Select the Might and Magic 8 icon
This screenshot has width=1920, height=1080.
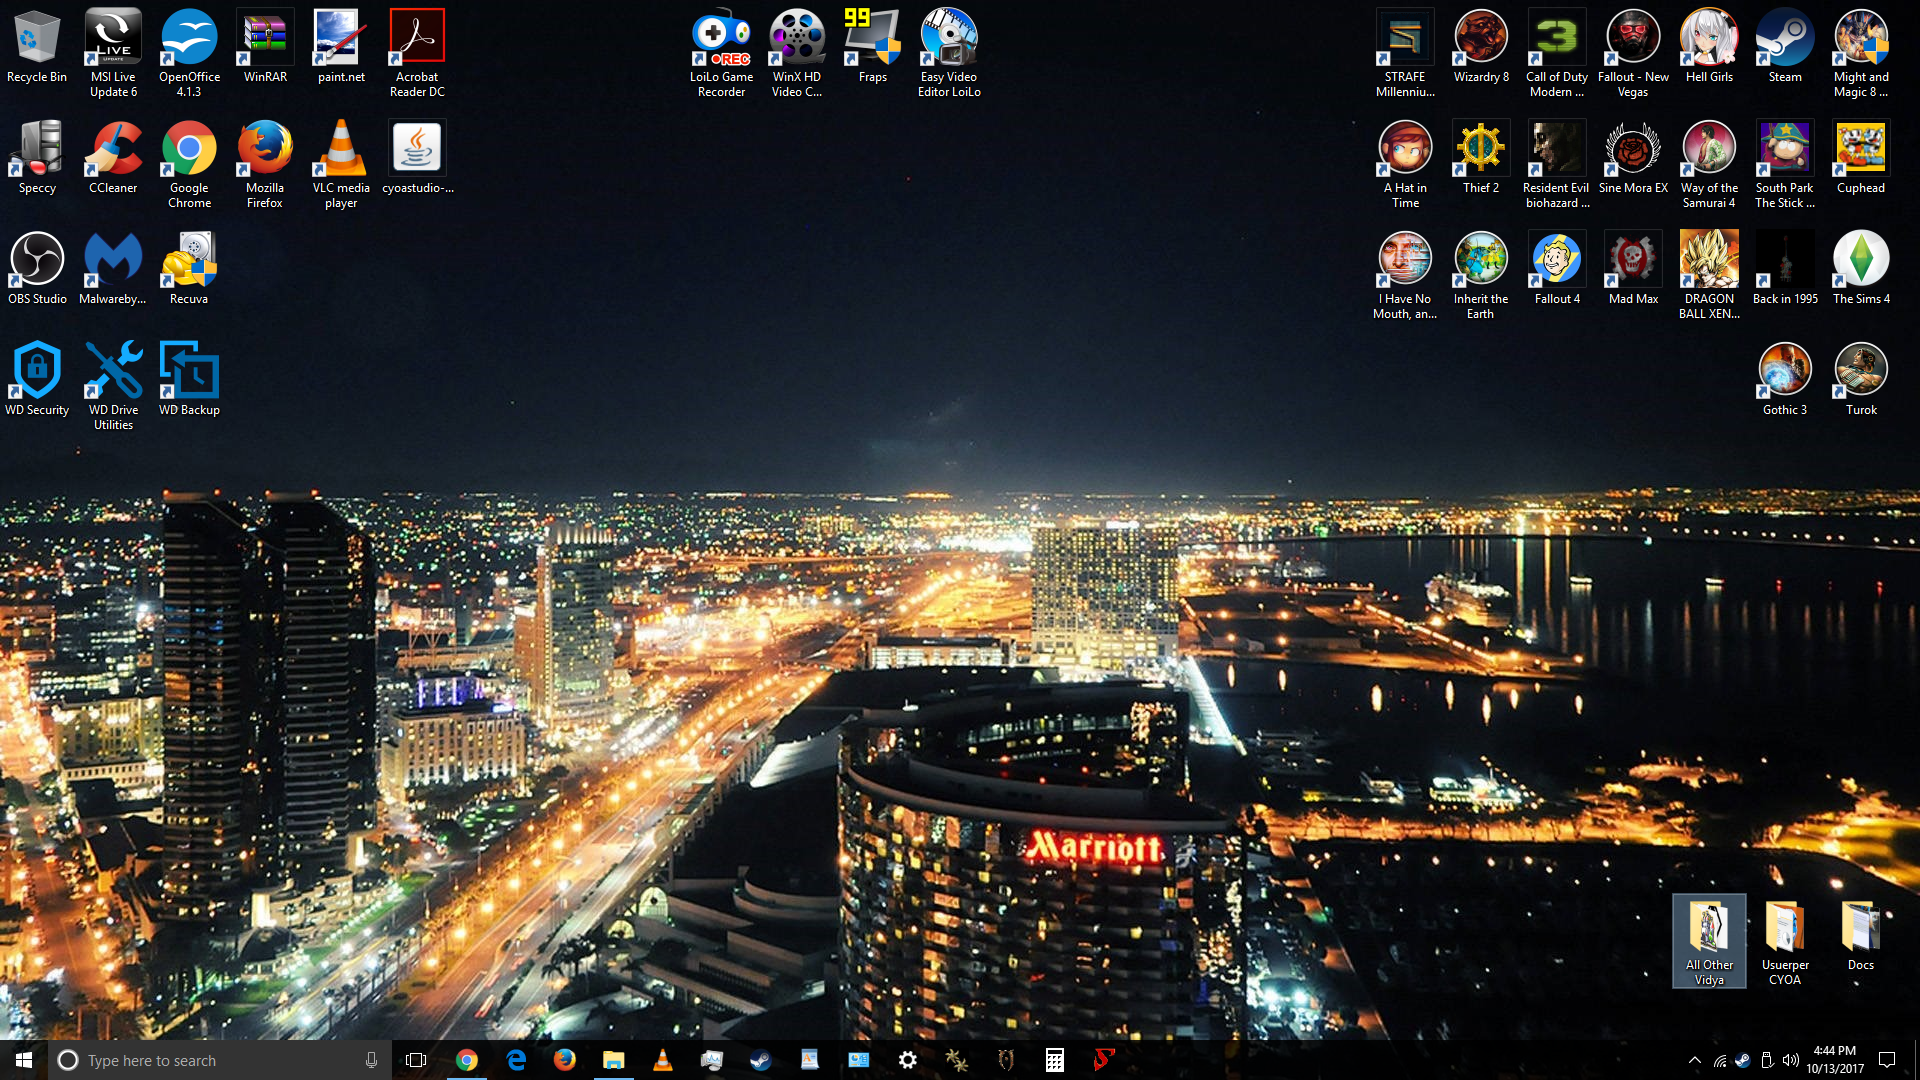click(1861, 54)
